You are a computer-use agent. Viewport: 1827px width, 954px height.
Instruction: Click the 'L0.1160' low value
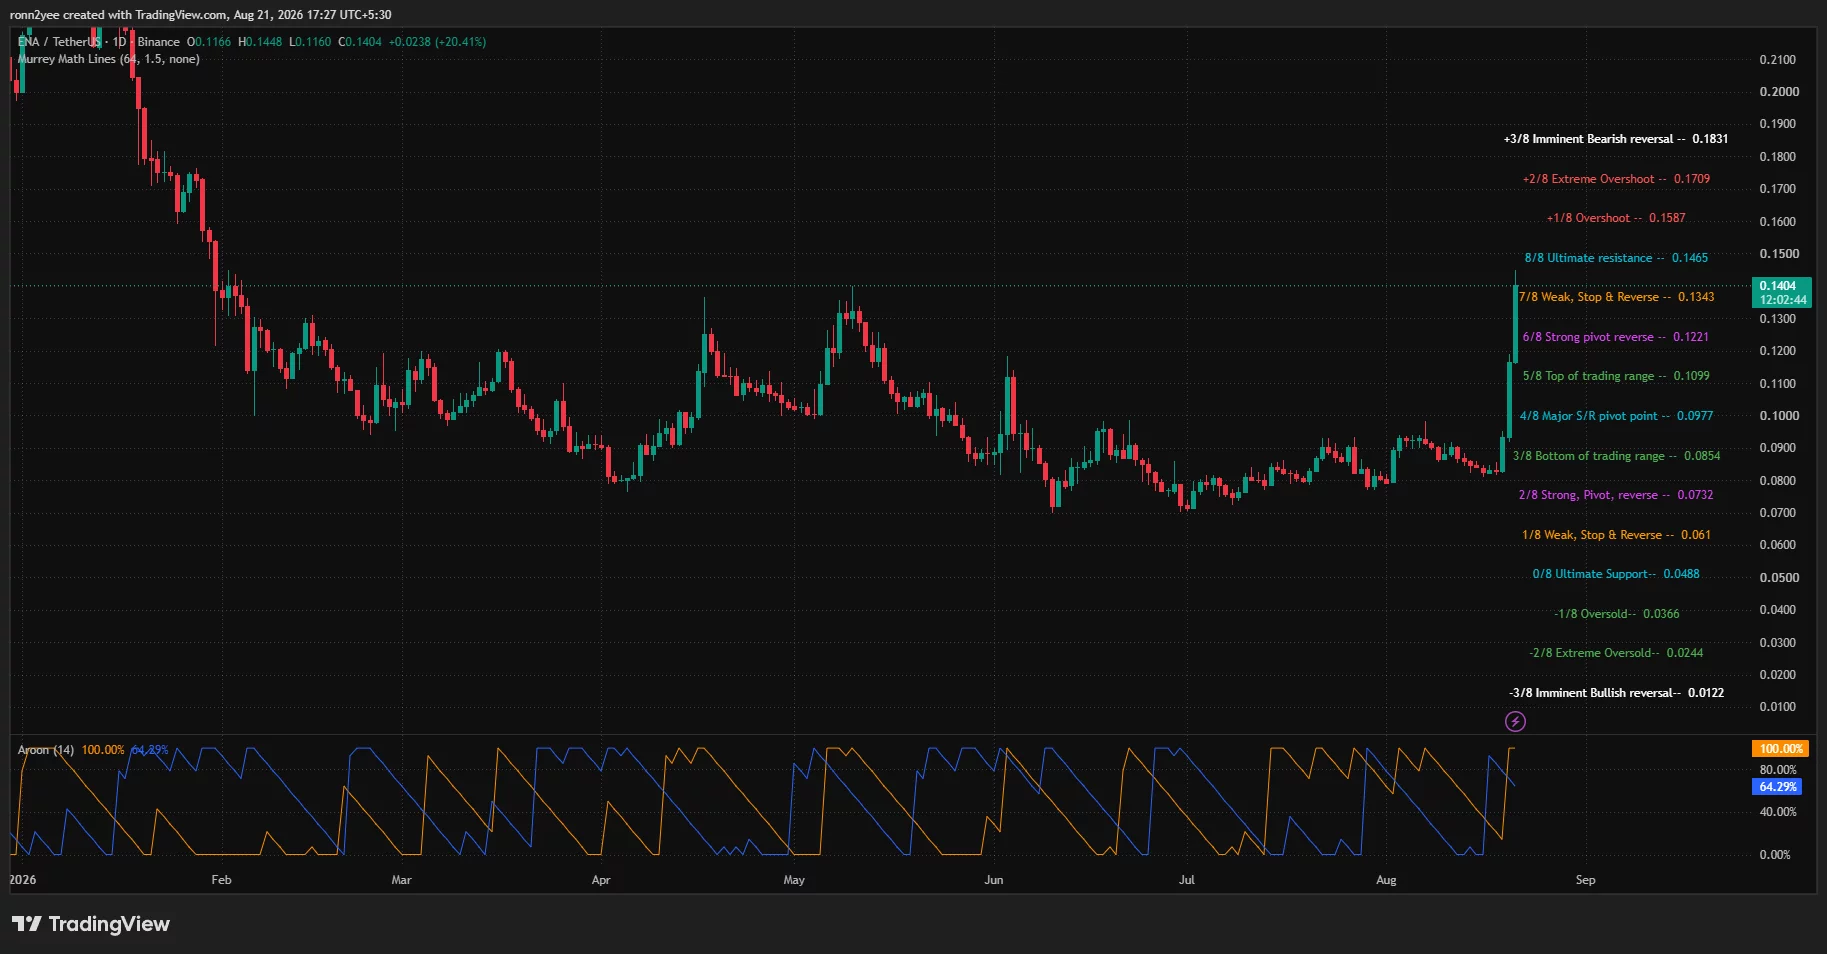coord(310,42)
